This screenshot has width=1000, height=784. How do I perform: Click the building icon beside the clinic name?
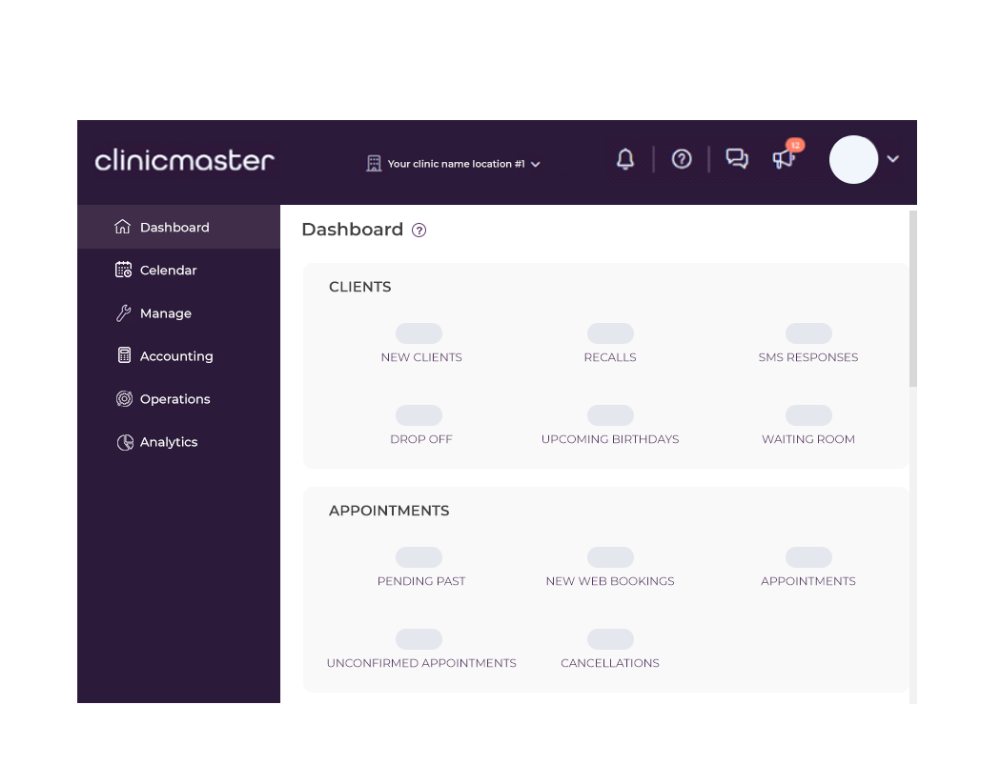[373, 163]
